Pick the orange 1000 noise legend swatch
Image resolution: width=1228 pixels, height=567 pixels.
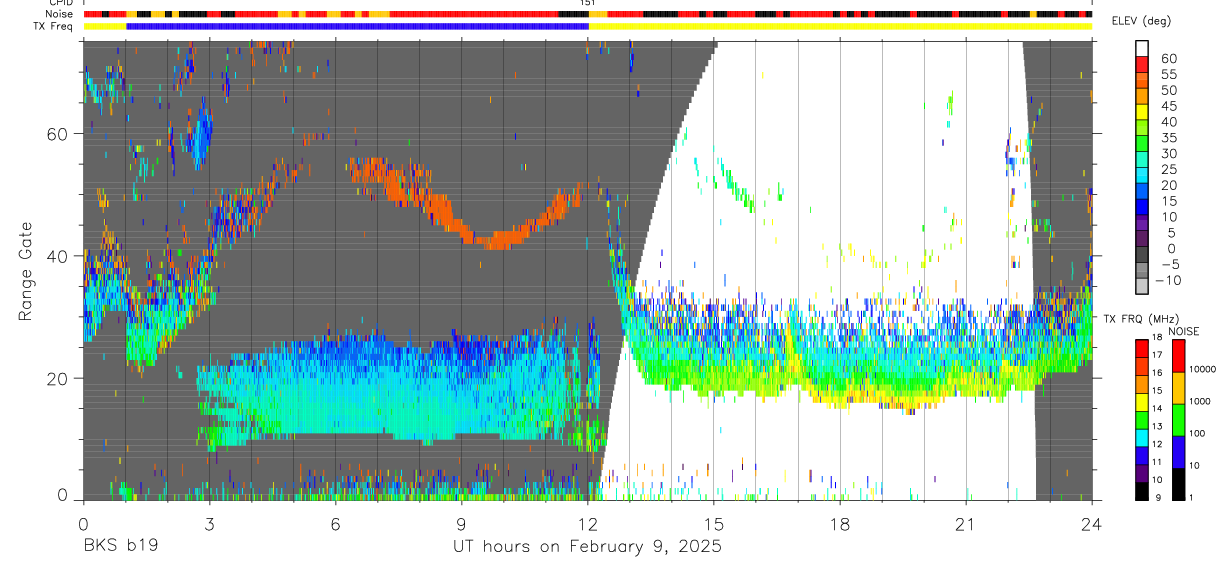click(1179, 388)
